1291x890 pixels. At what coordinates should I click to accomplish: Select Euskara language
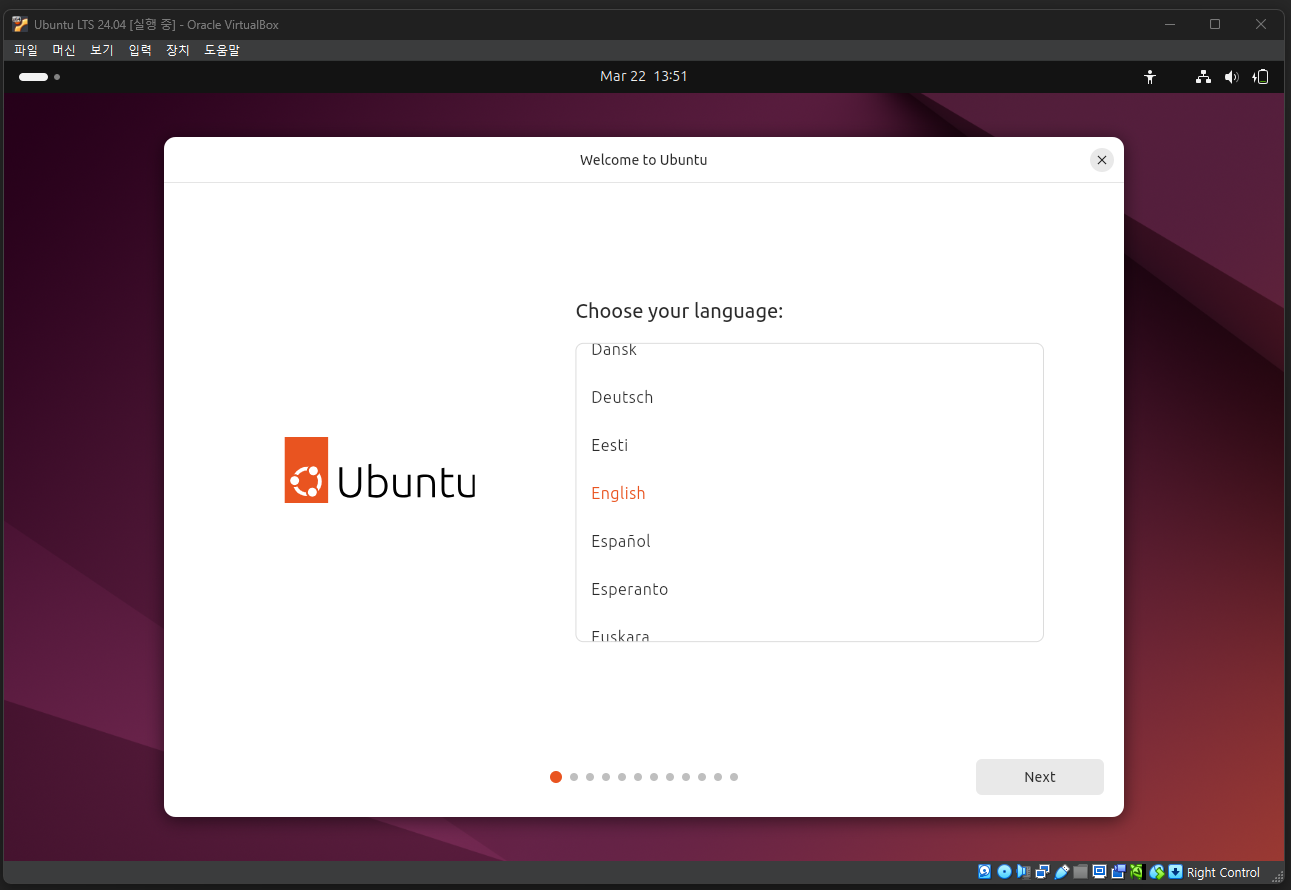[x=810, y=628]
